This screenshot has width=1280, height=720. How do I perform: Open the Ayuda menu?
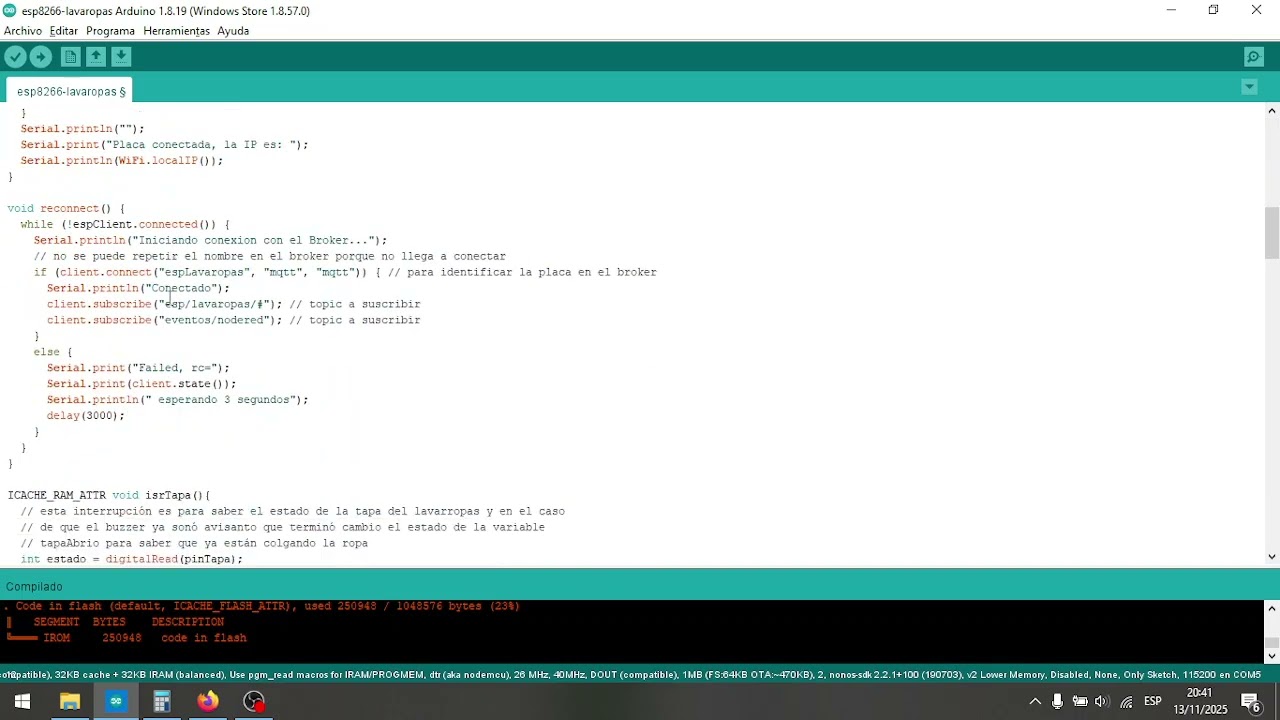tap(233, 31)
